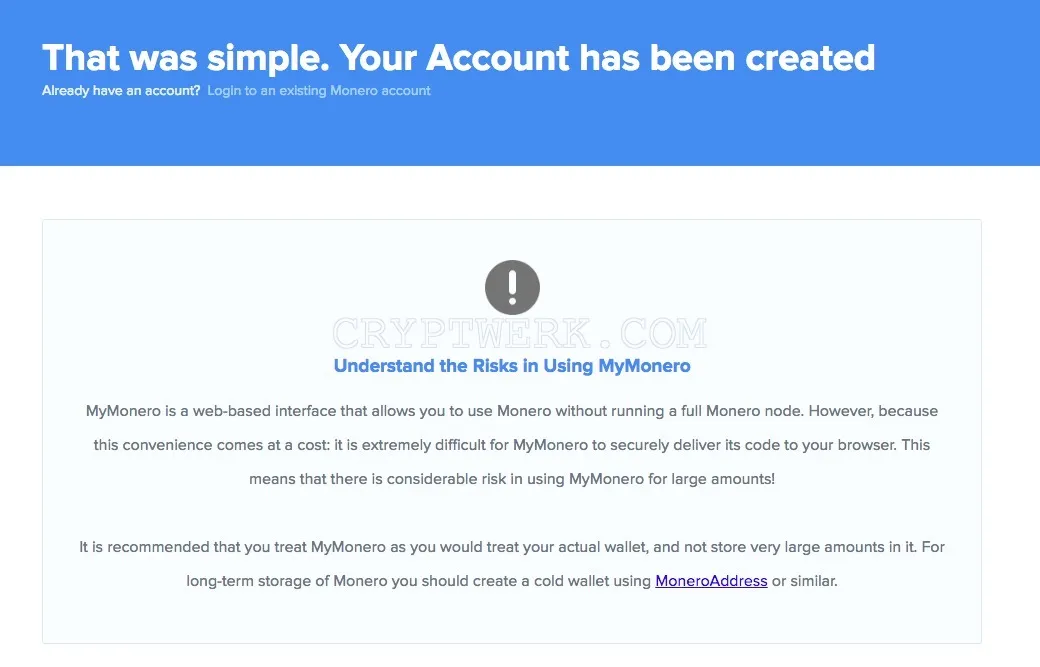Click the 'That was simple.' words in the title

click(x=186, y=58)
